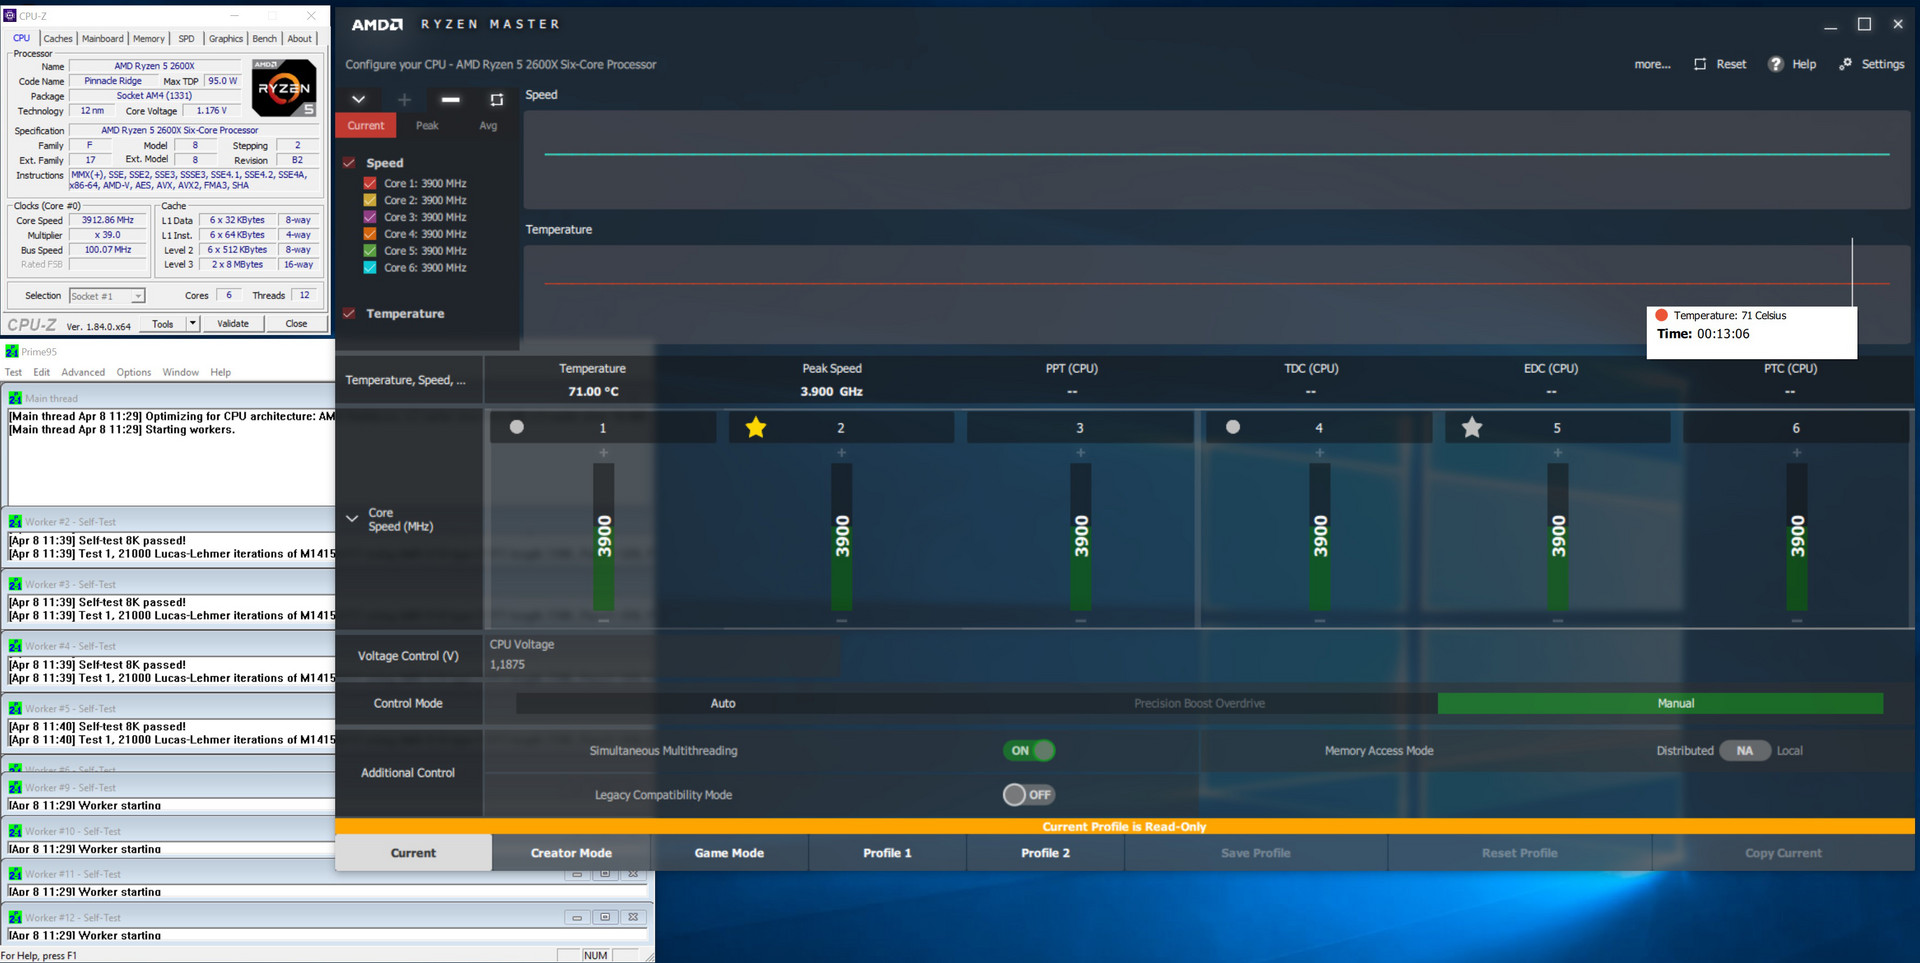Toggle Core 3: 3900 MHz checkbox
This screenshot has width=1920, height=963.
[370, 217]
